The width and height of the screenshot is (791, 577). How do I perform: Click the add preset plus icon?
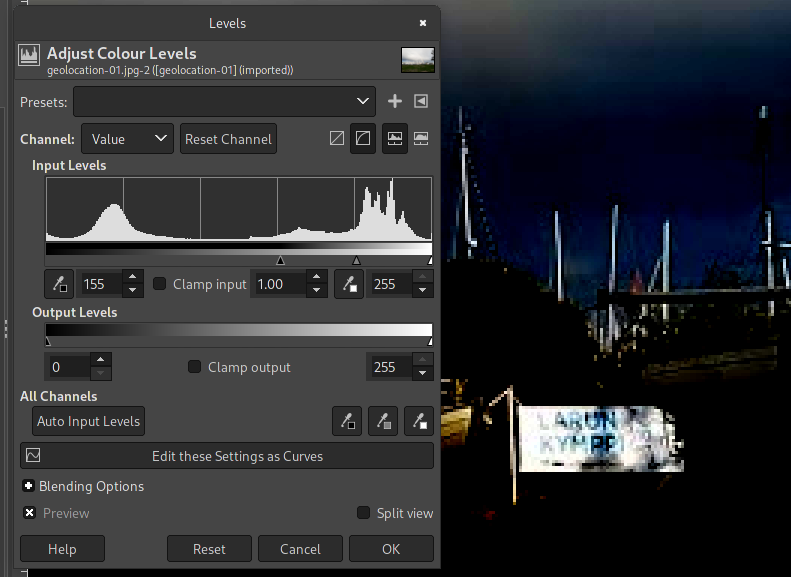pos(394,101)
